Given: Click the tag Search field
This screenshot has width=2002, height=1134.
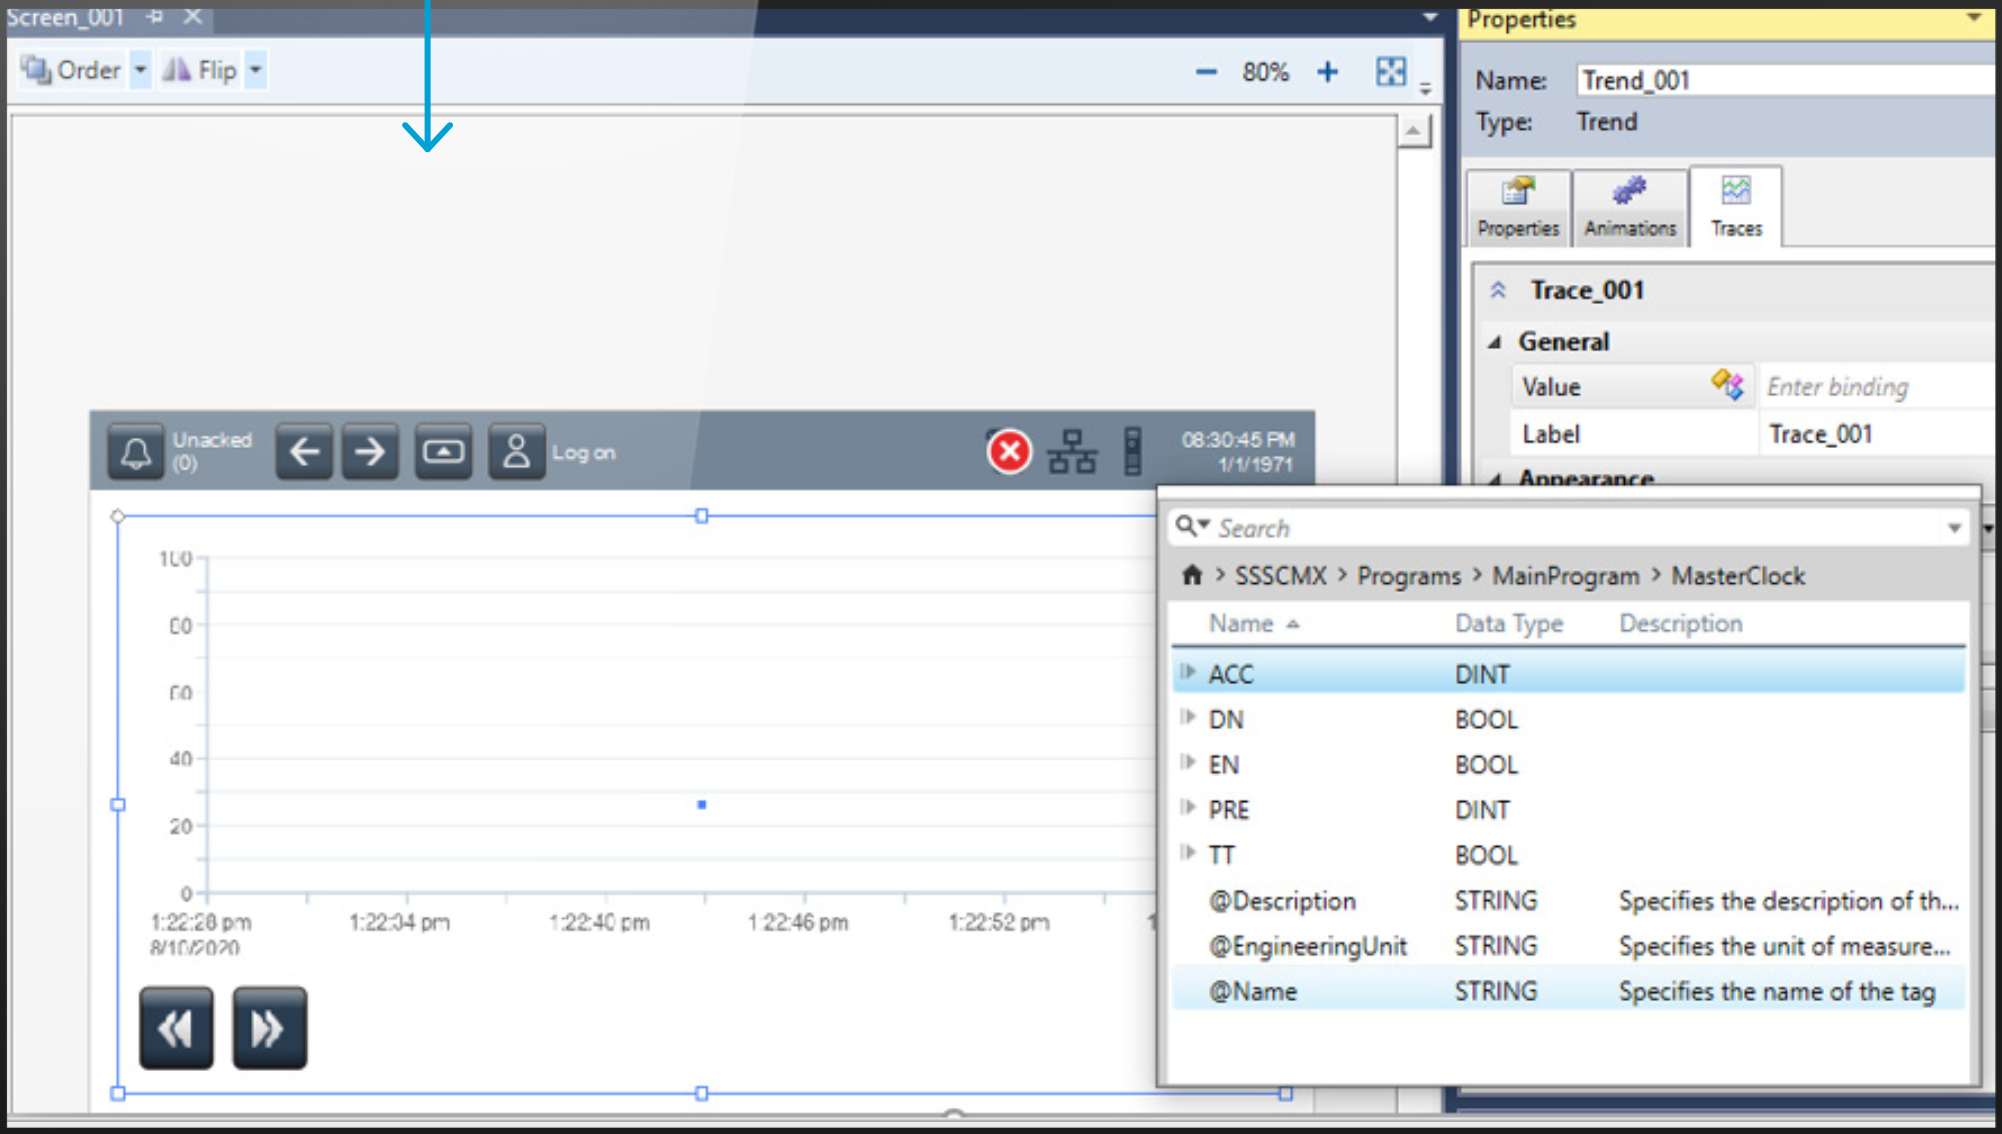Looking at the screenshot, I should tap(1570, 527).
